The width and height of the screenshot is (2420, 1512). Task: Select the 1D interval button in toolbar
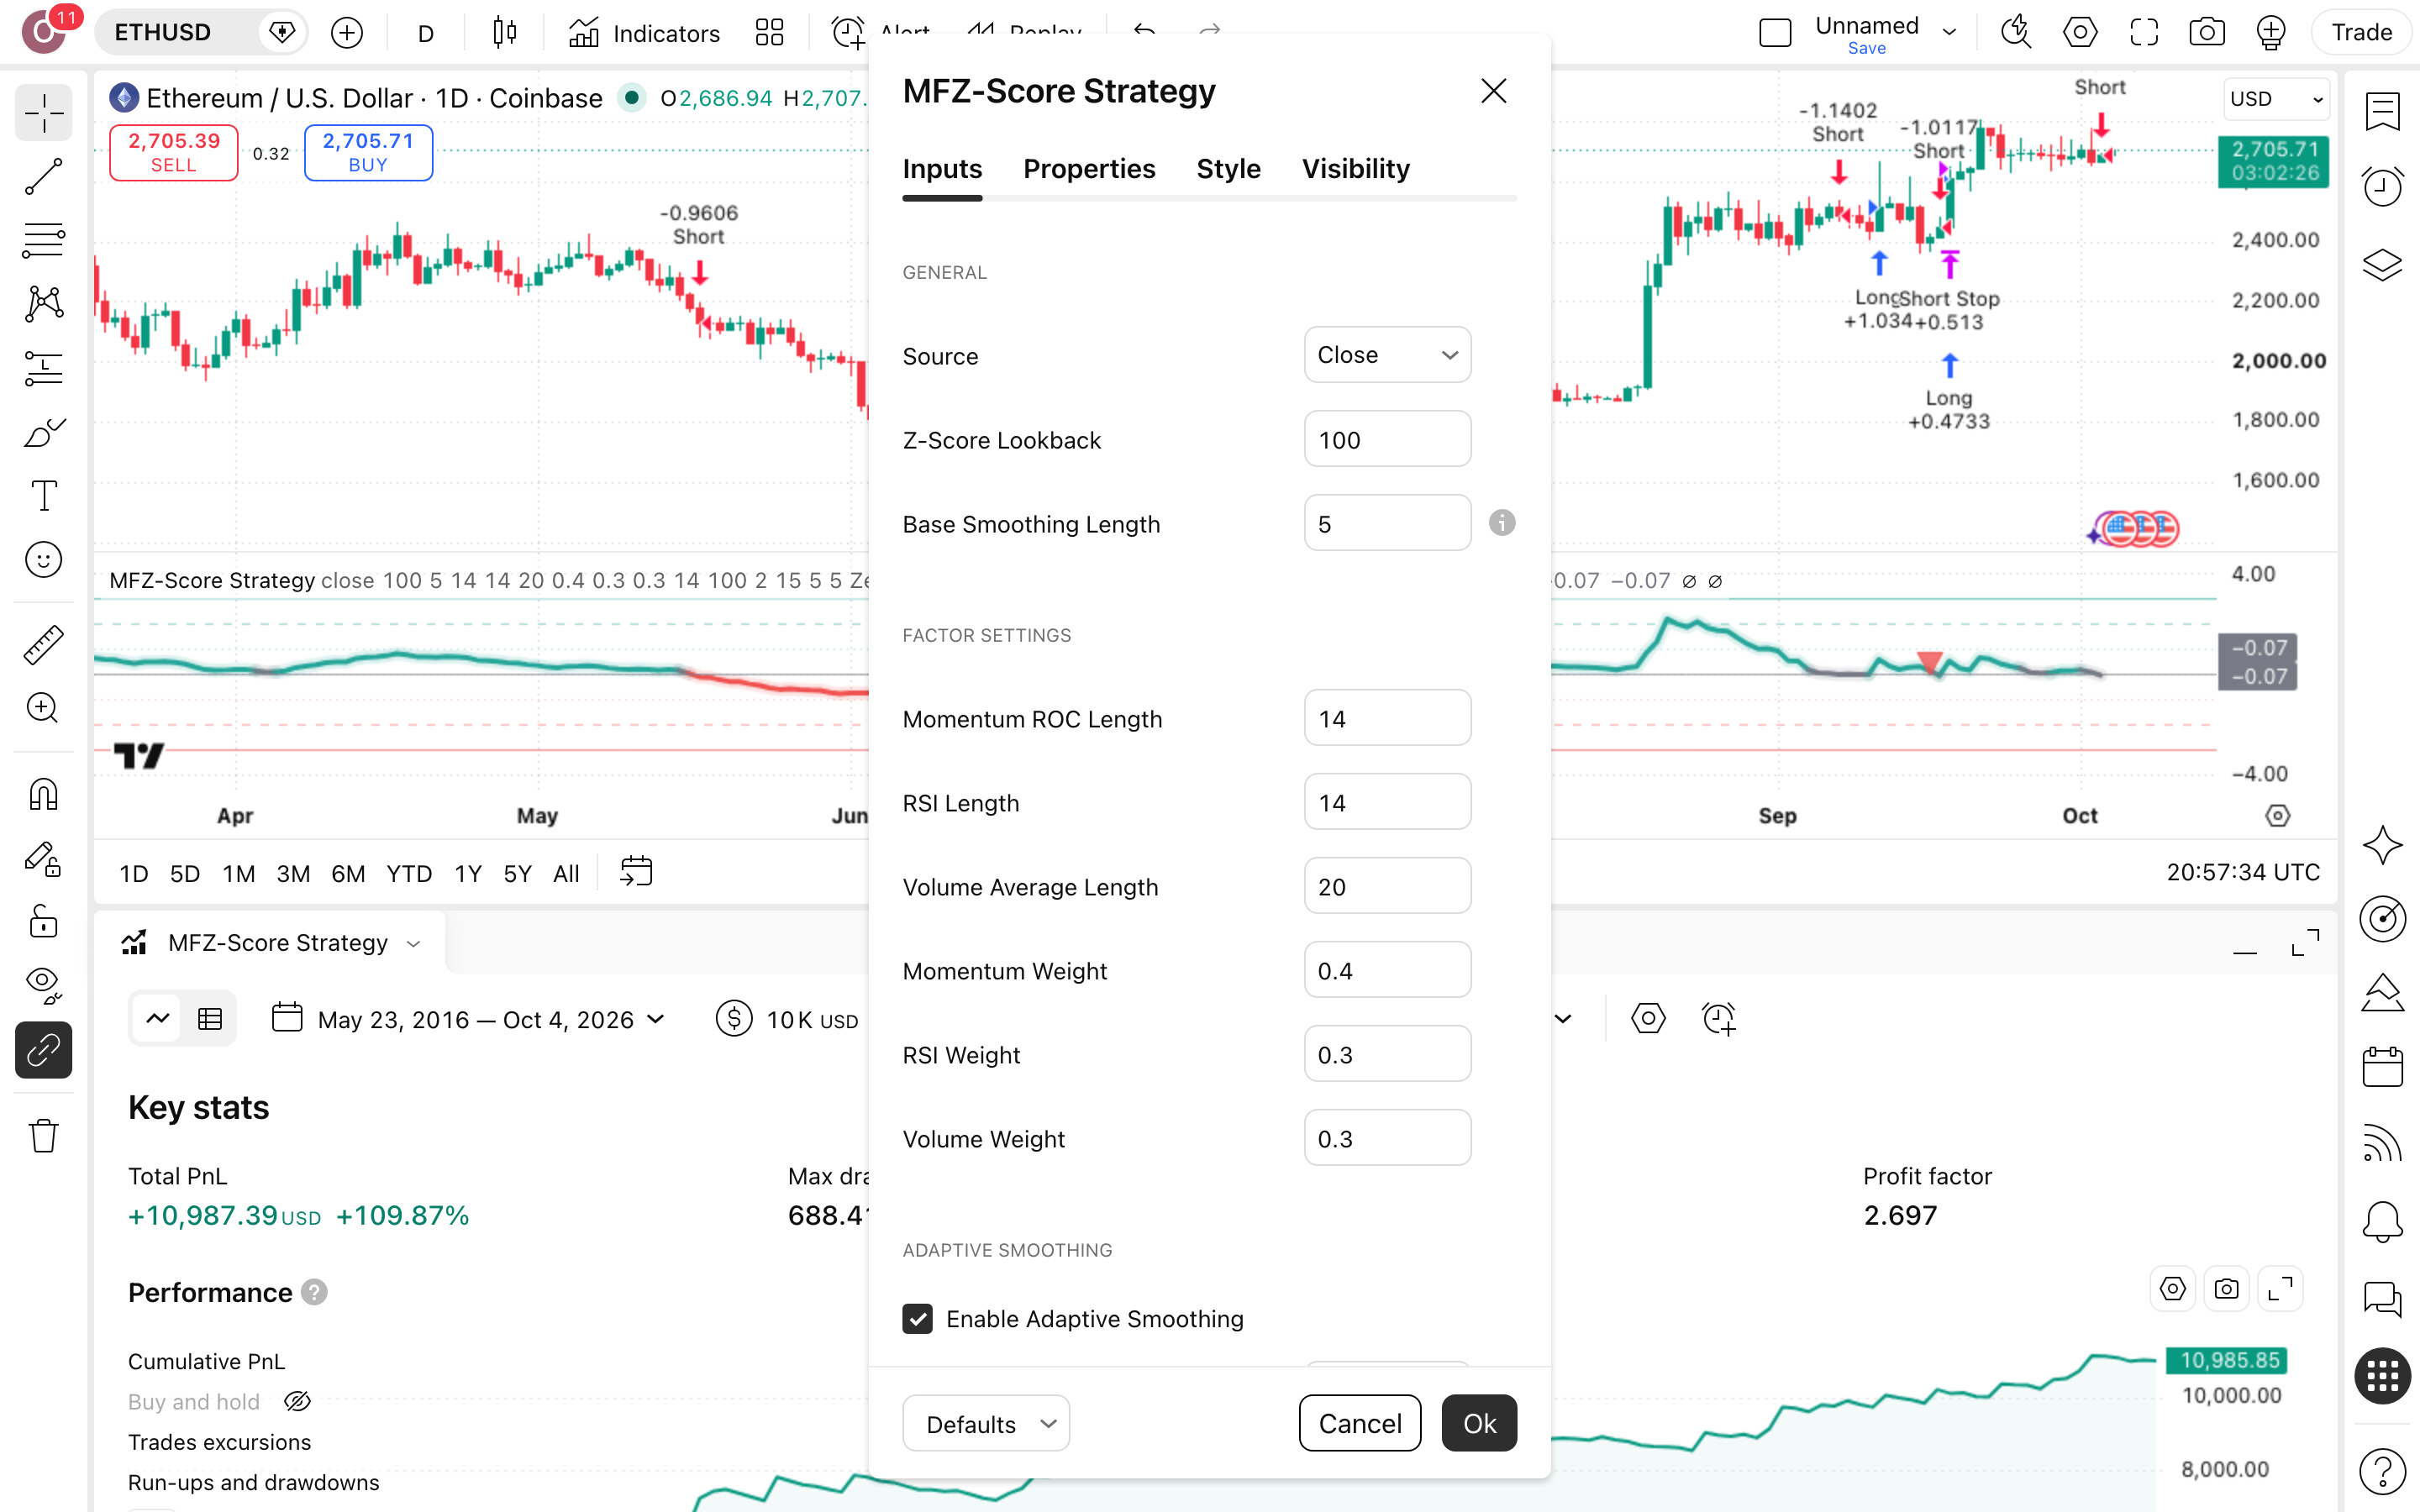[134, 873]
